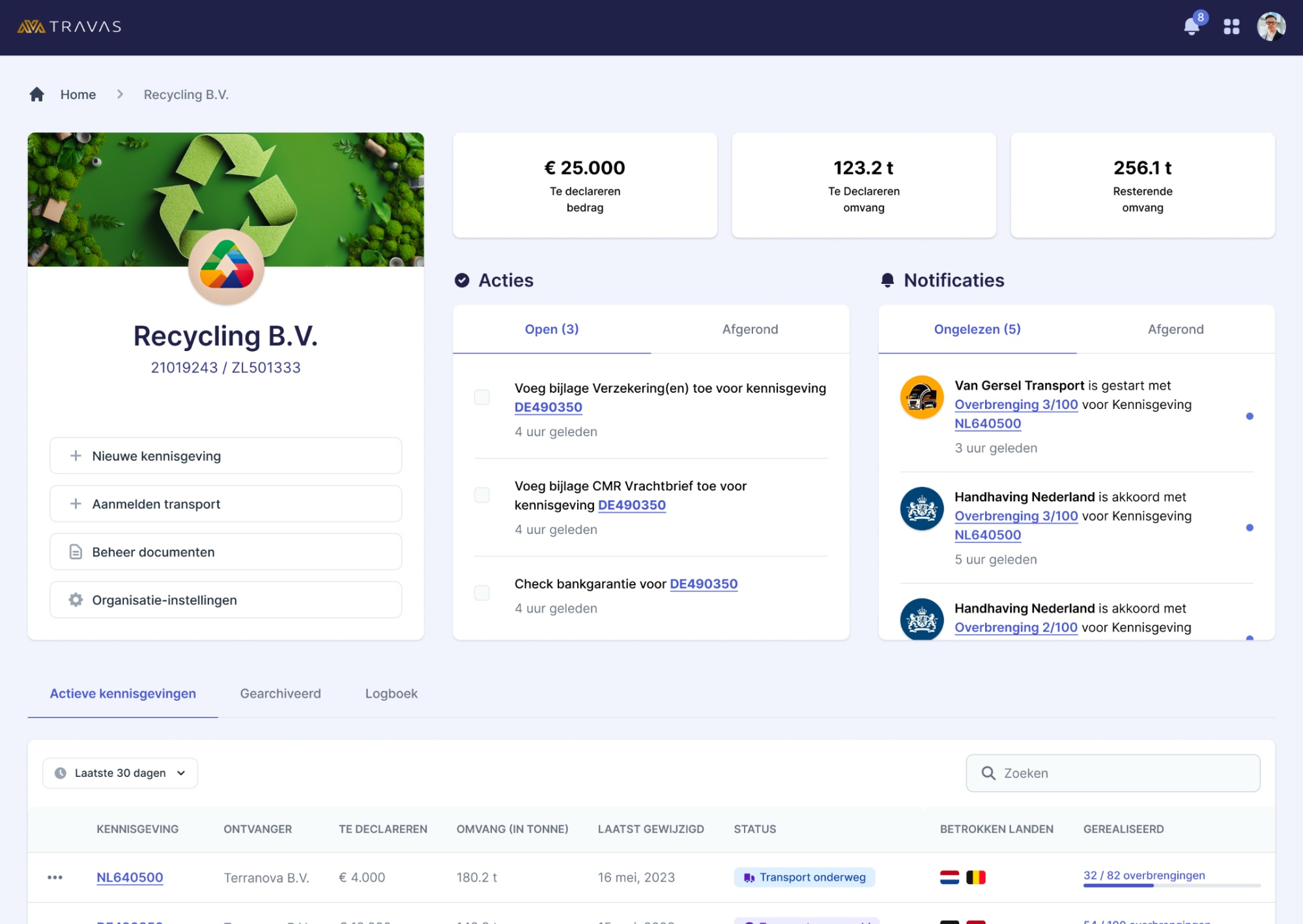This screenshot has height=924, width=1316.
Task: Click the Terranova B.V. cell
Action: tap(269, 886)
